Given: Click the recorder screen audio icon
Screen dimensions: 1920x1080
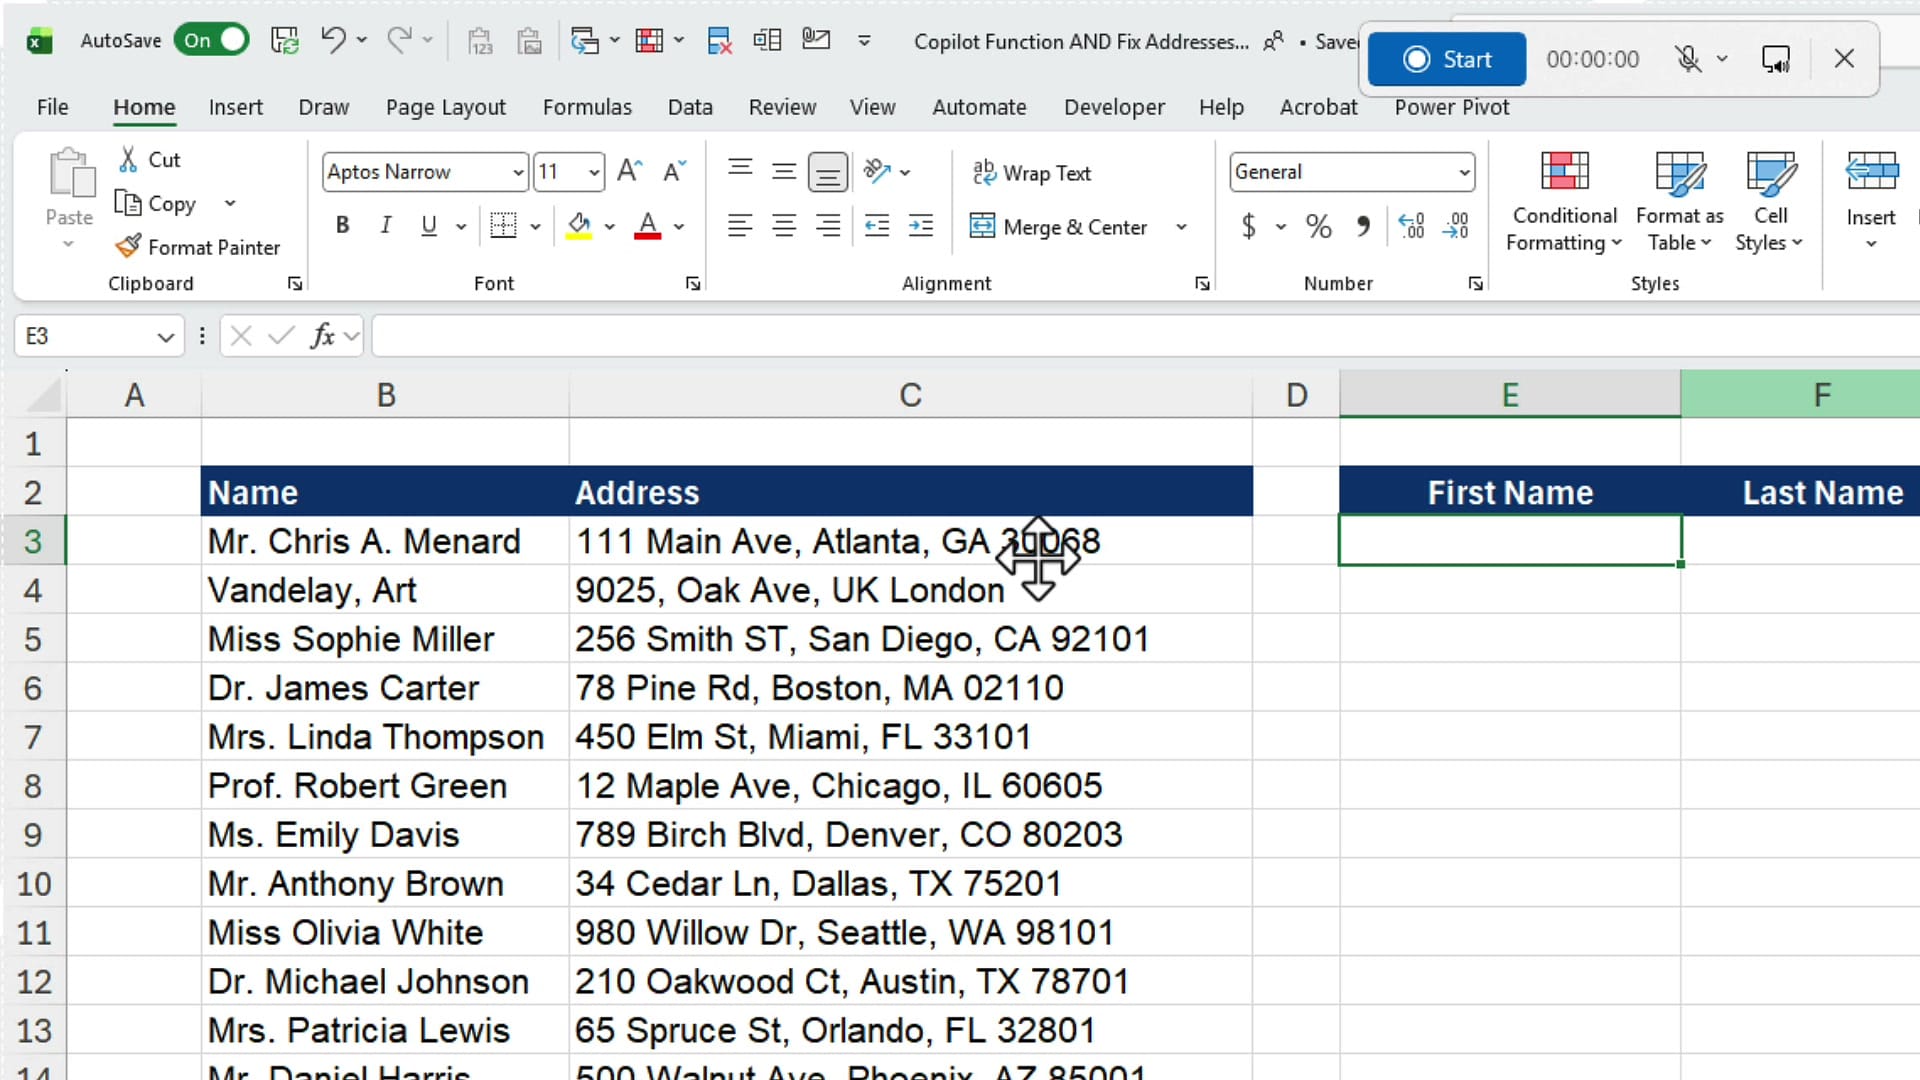Looking at the screenshot, I should click(x=1776, y=59).
